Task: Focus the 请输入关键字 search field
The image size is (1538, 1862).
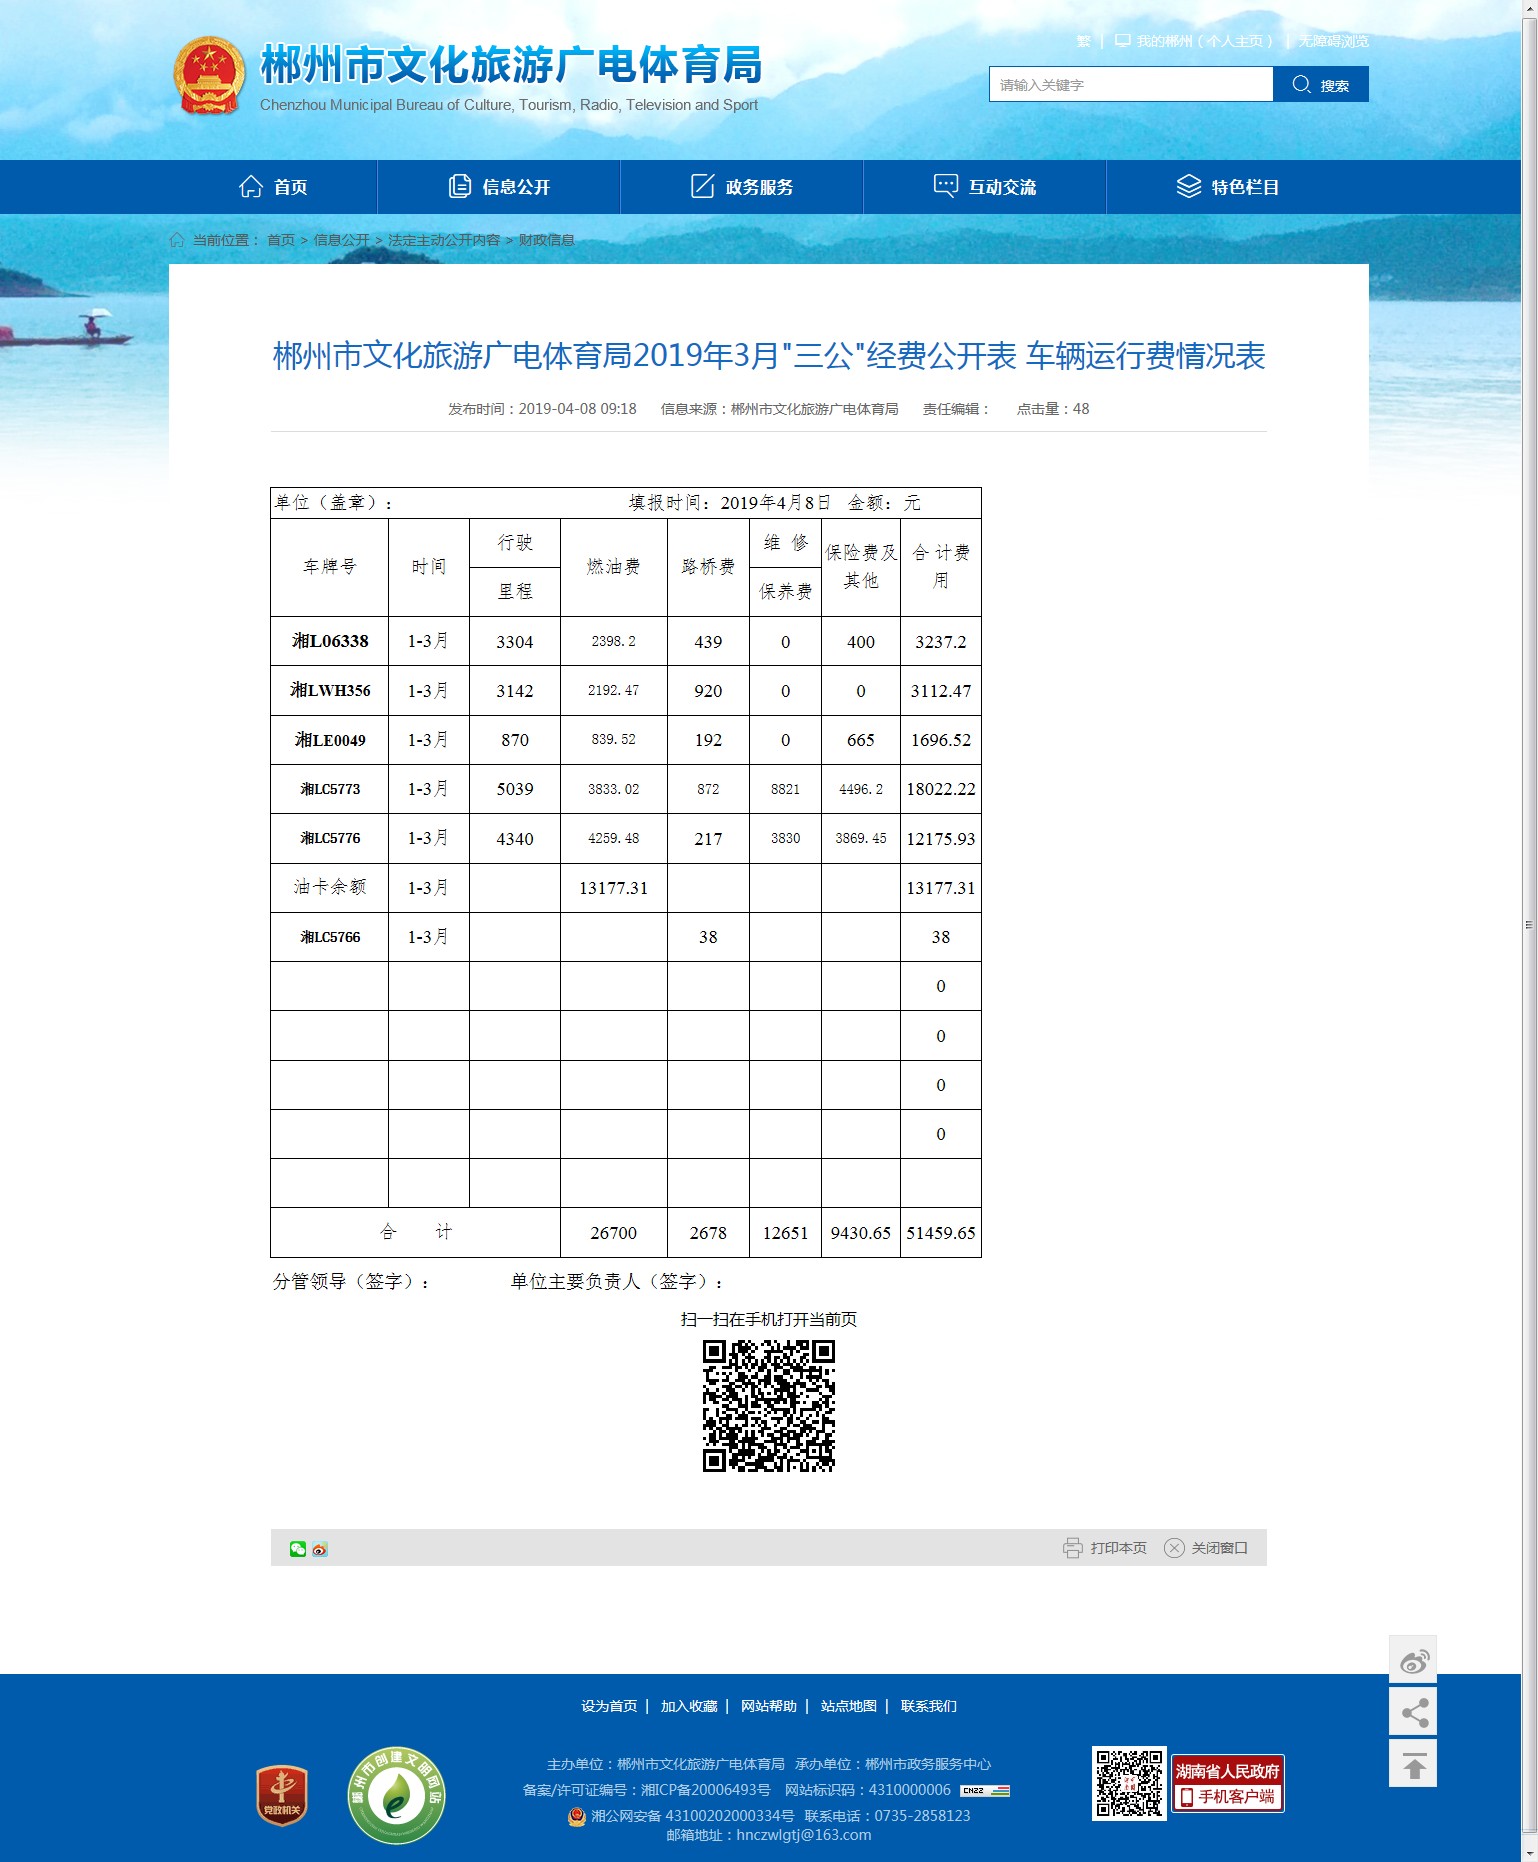Action: [x=1131, y=84]
